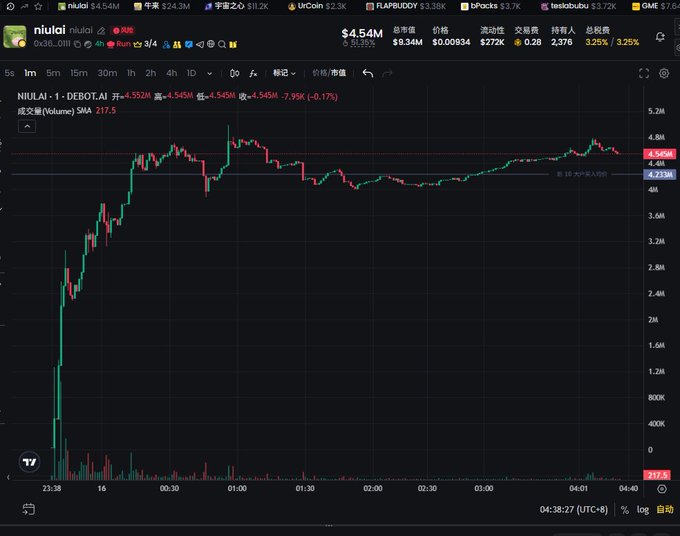Click the 4.545M current price label on axis
Screen dimensions: 680x536
point(660,154)
